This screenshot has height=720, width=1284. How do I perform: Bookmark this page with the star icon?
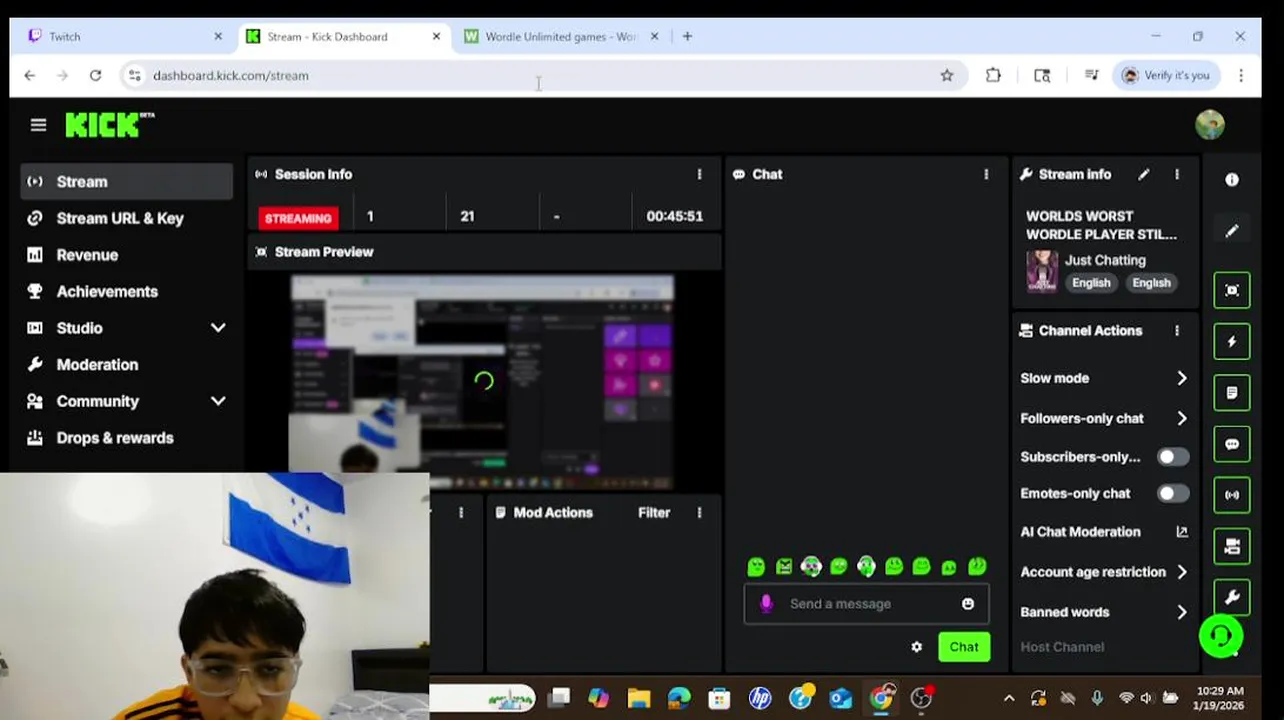947,75
